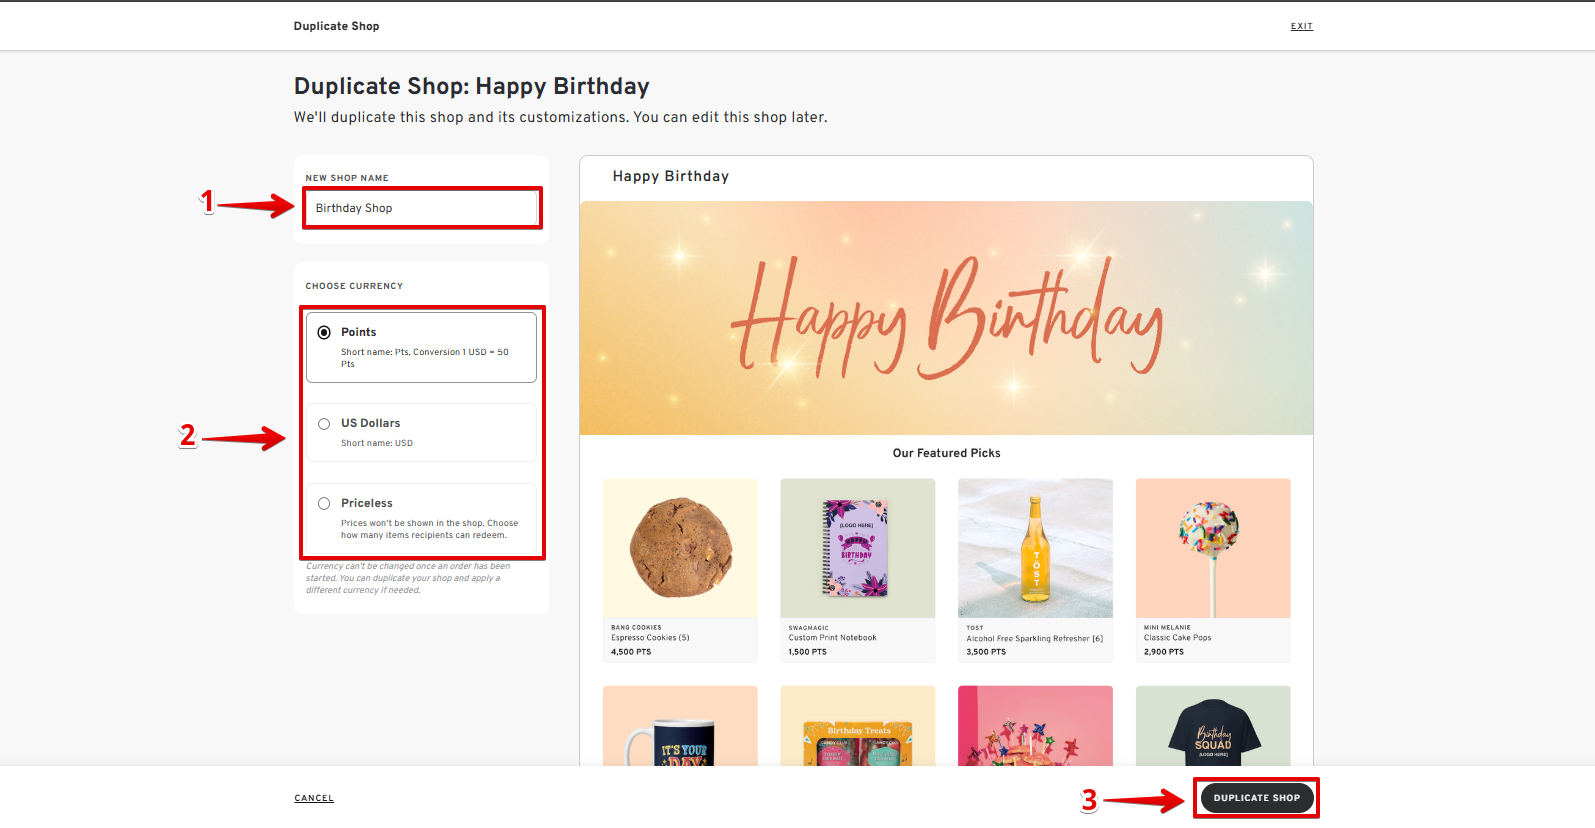Viewport: 1595px width, 828px height.
Task: Open the Custom Print Notebook product image
Action: pos(857,548)
